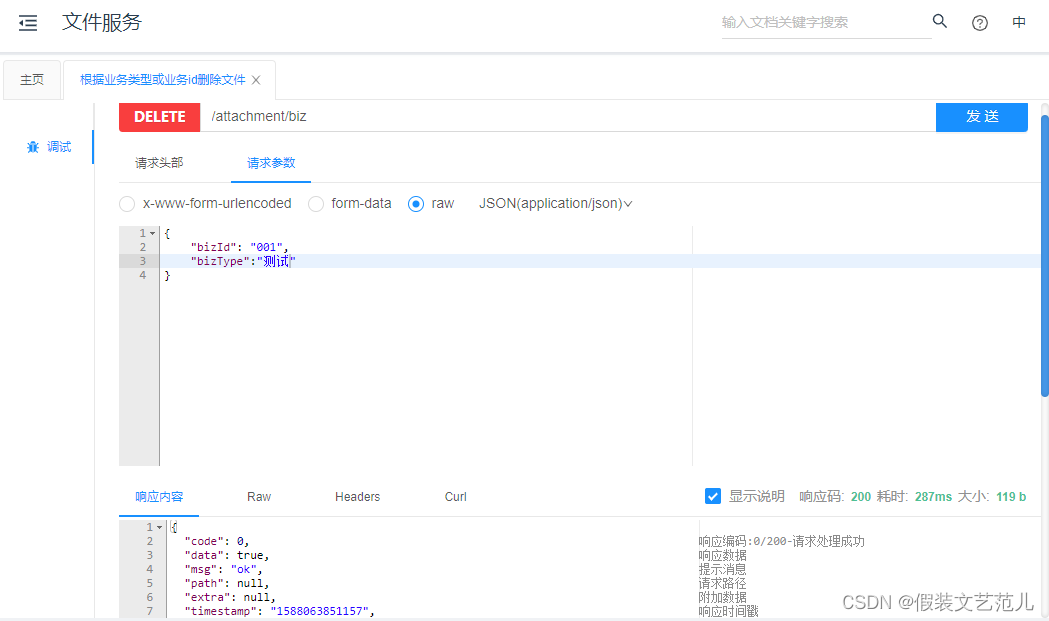
Task: Click the "msg": "ok" response line
Action: (x=223, y=569)
